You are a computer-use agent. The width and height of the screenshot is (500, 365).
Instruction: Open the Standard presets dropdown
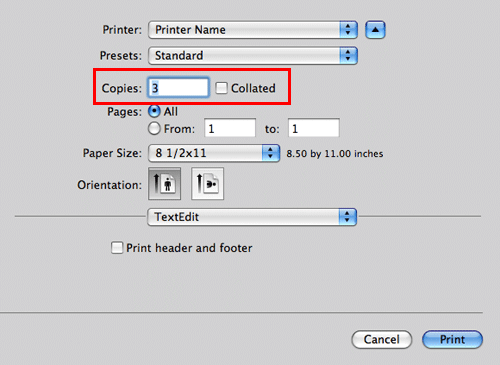click(253, 55)
